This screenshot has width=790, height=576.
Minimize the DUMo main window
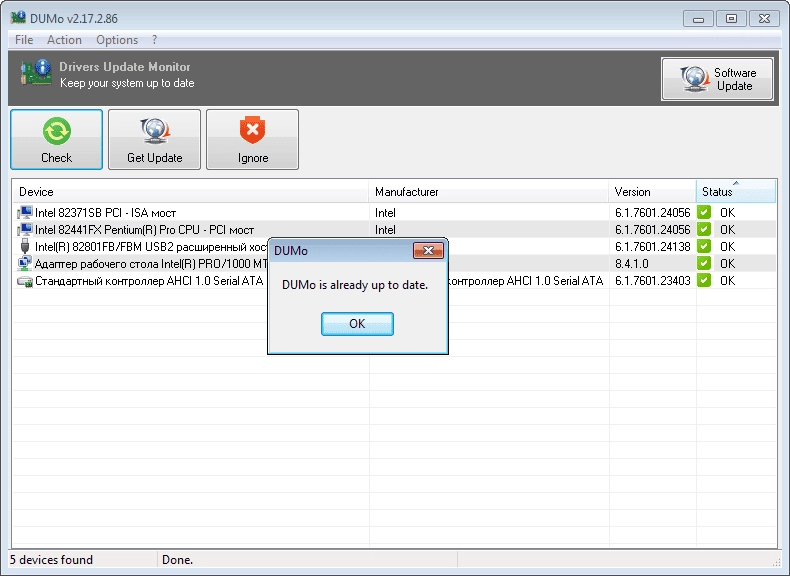(x=698, y=19)
